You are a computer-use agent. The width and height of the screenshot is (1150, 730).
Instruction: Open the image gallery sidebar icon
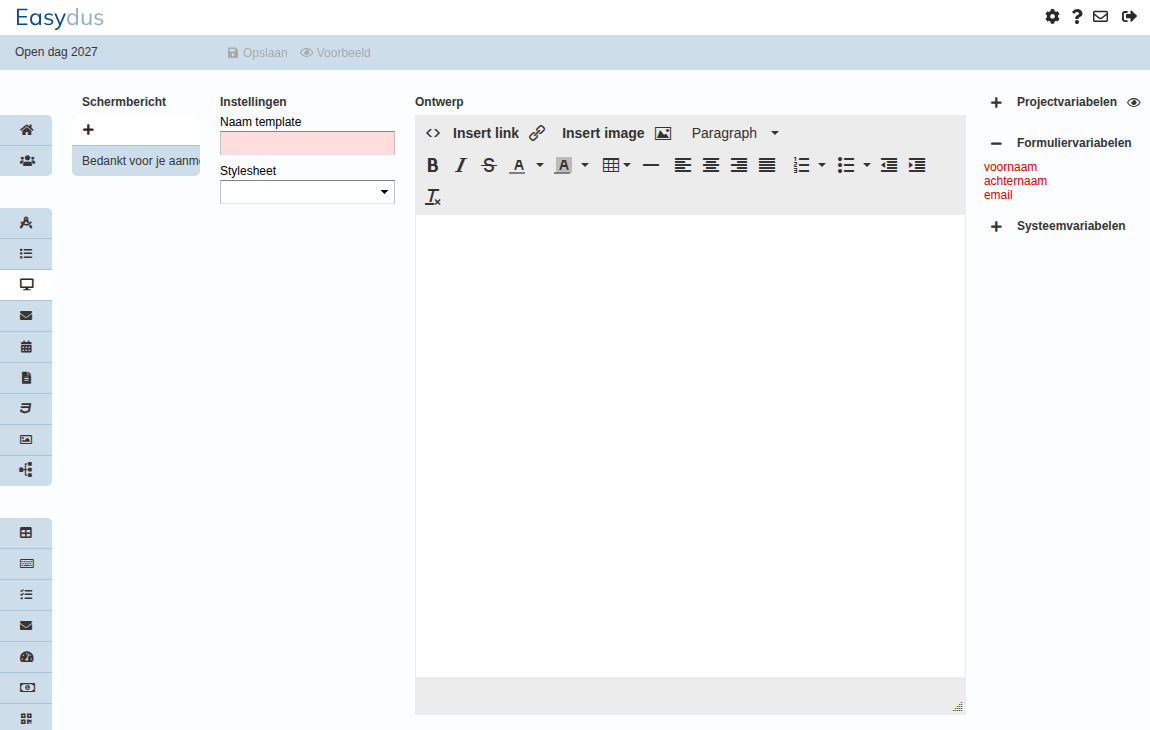(x=26, y=439)
